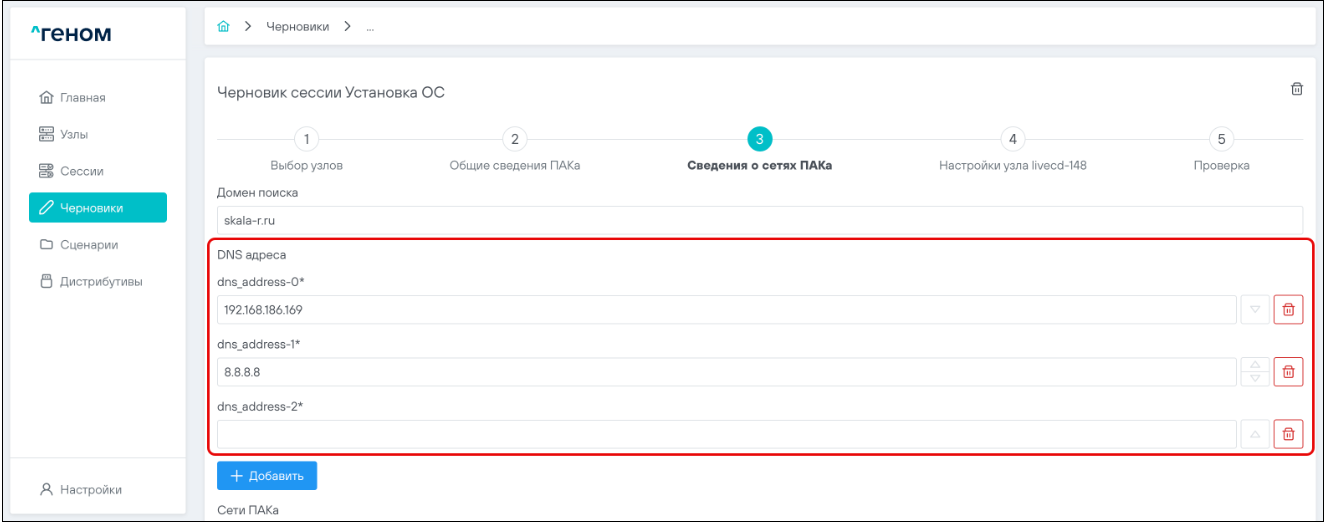Click Черновики breadcrumb link
1324x523 pixels.
pyautogui.click(x=297, y=26)
